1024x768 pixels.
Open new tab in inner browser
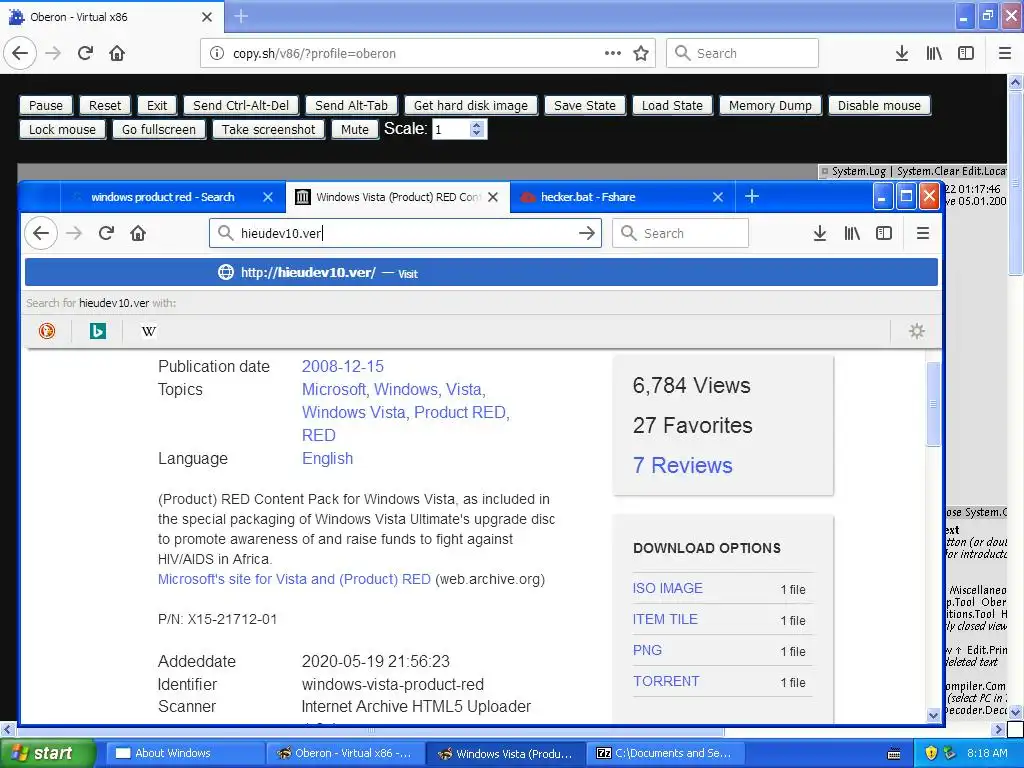click(x=752, y=197)
